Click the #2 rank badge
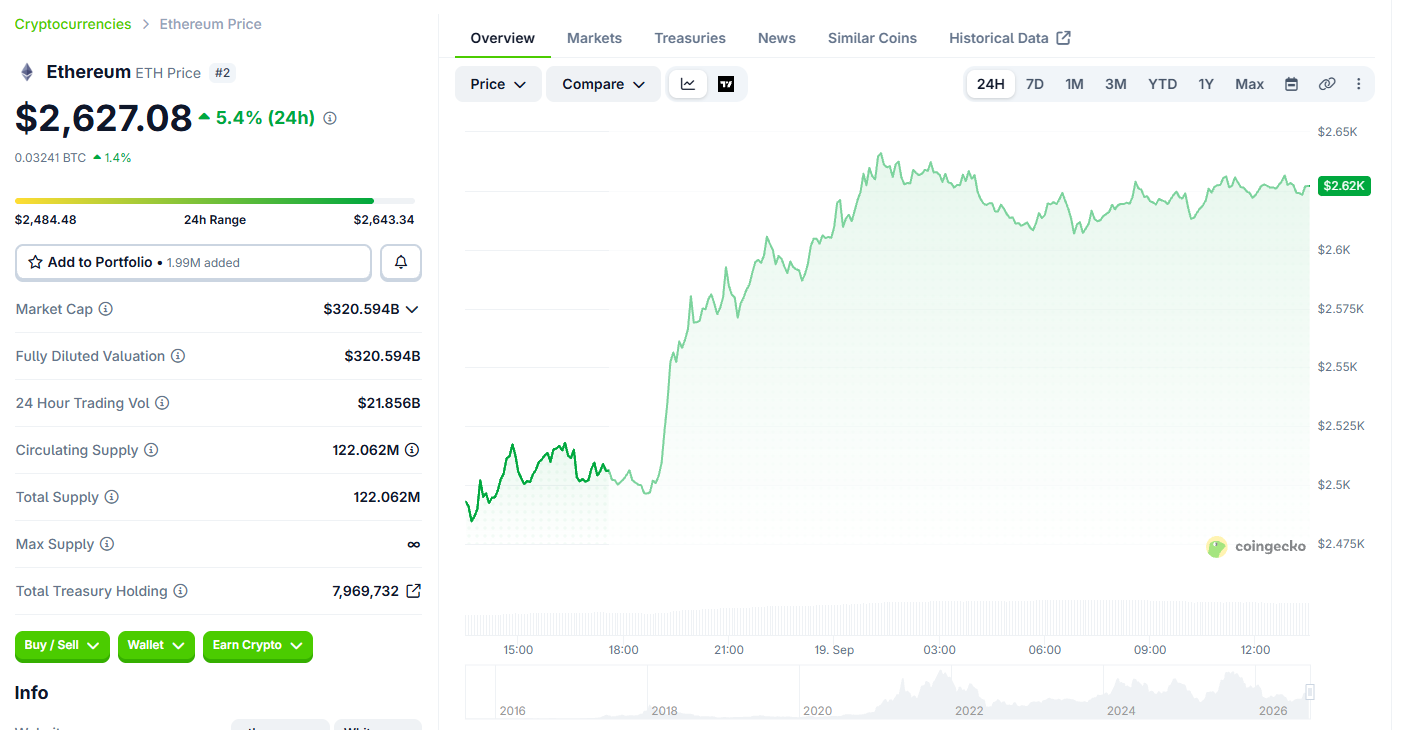The image size is (1402, 730). [222, 72]
